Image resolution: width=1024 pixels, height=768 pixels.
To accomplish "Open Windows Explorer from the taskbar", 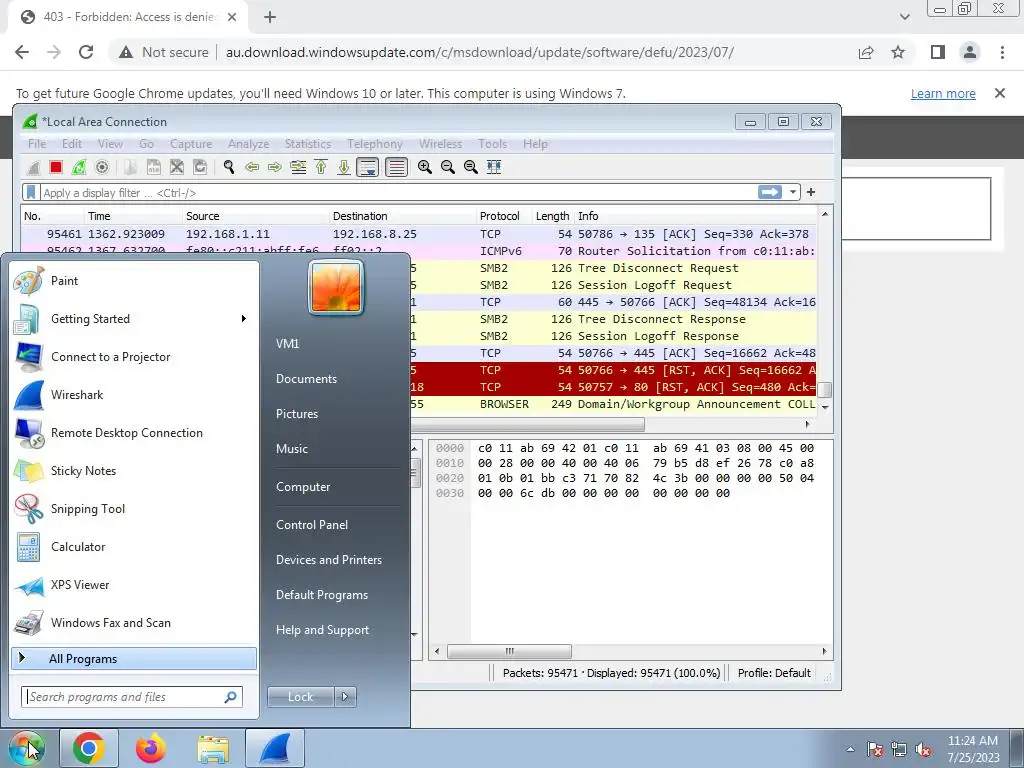I will pos(213,748).
